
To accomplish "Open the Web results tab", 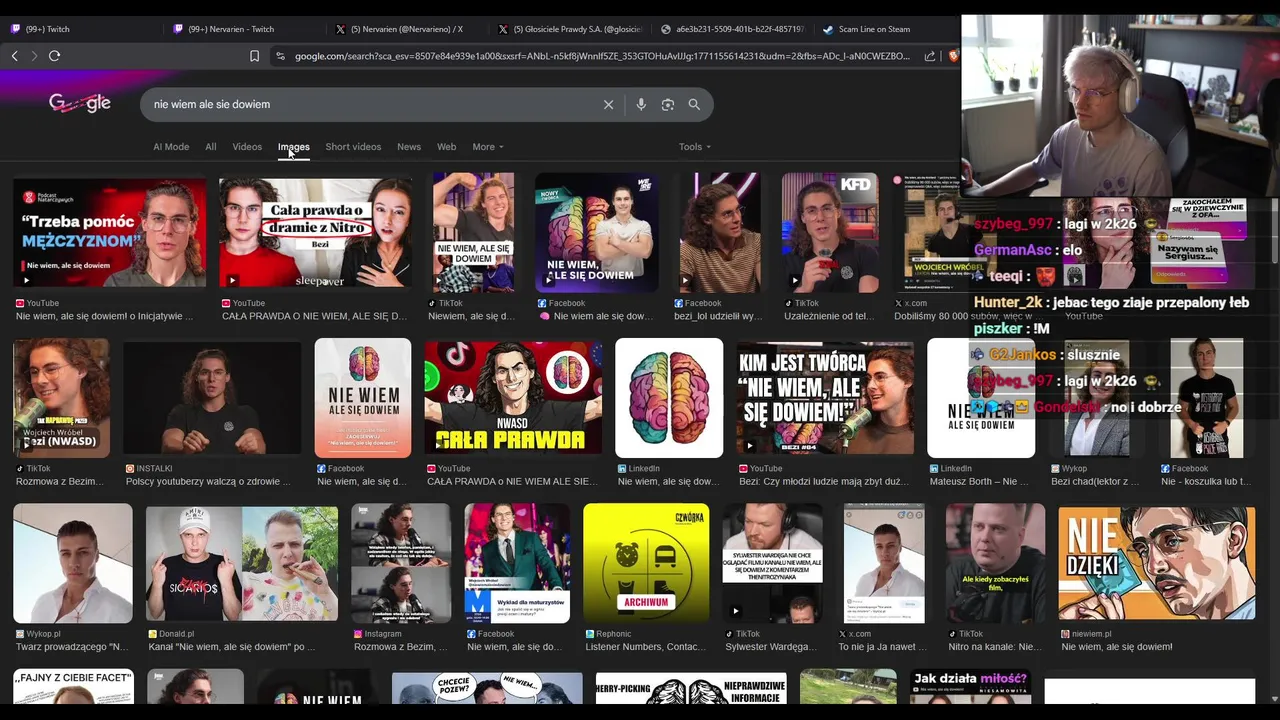I will click(x=447, y=147).
